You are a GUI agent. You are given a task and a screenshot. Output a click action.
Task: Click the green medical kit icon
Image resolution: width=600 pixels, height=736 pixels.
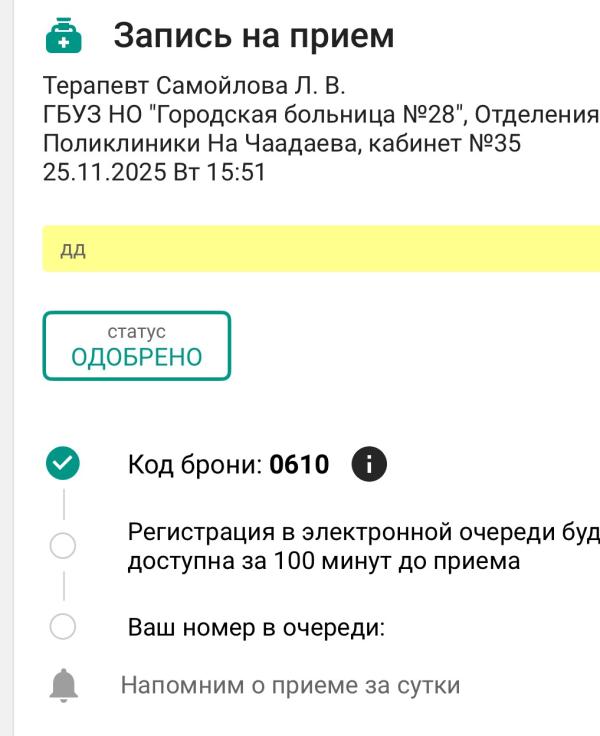pyautogui.click(x=62, y=37)
